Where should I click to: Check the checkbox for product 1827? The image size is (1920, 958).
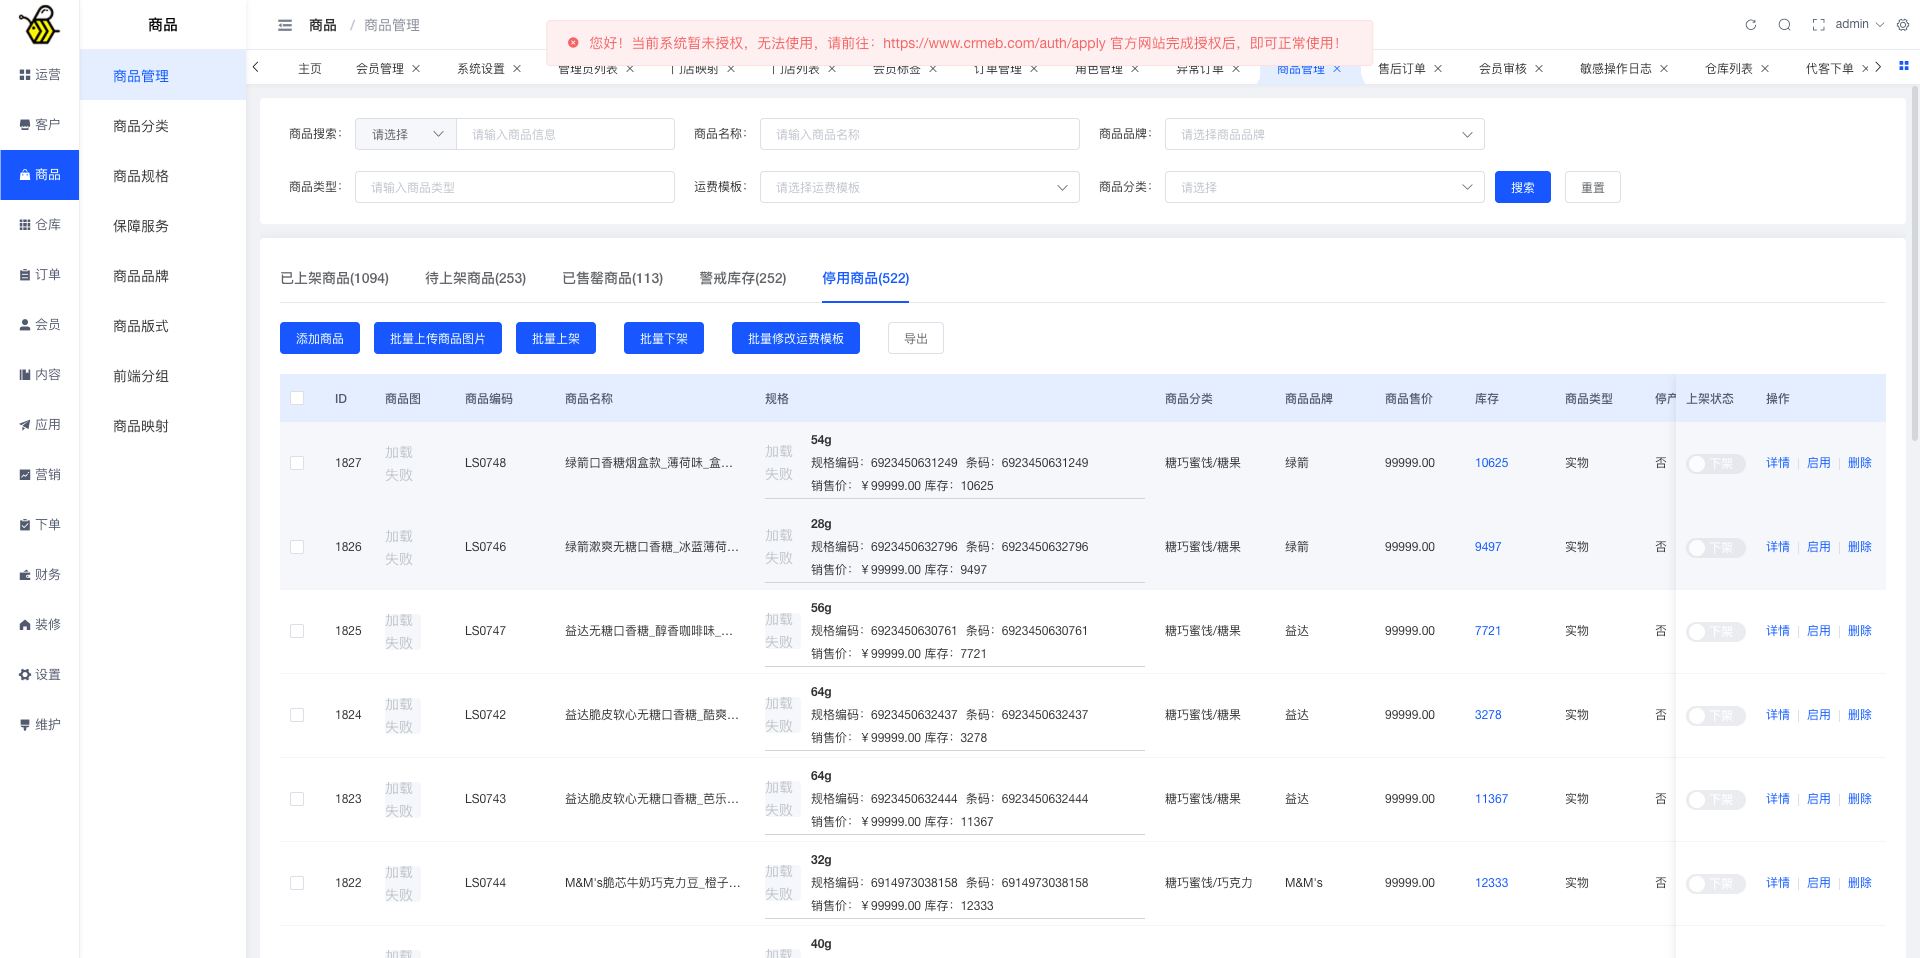(x=297, y=463)
